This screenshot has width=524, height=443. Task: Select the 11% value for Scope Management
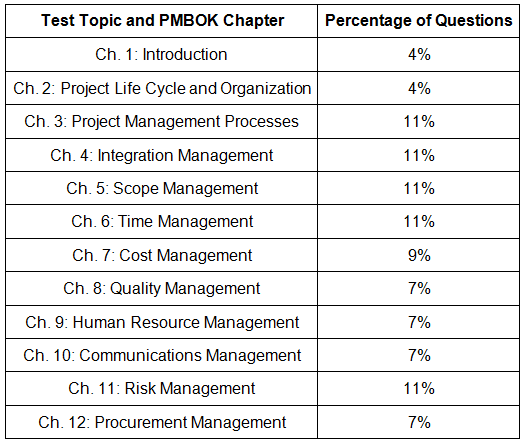[x=419, y=188]
